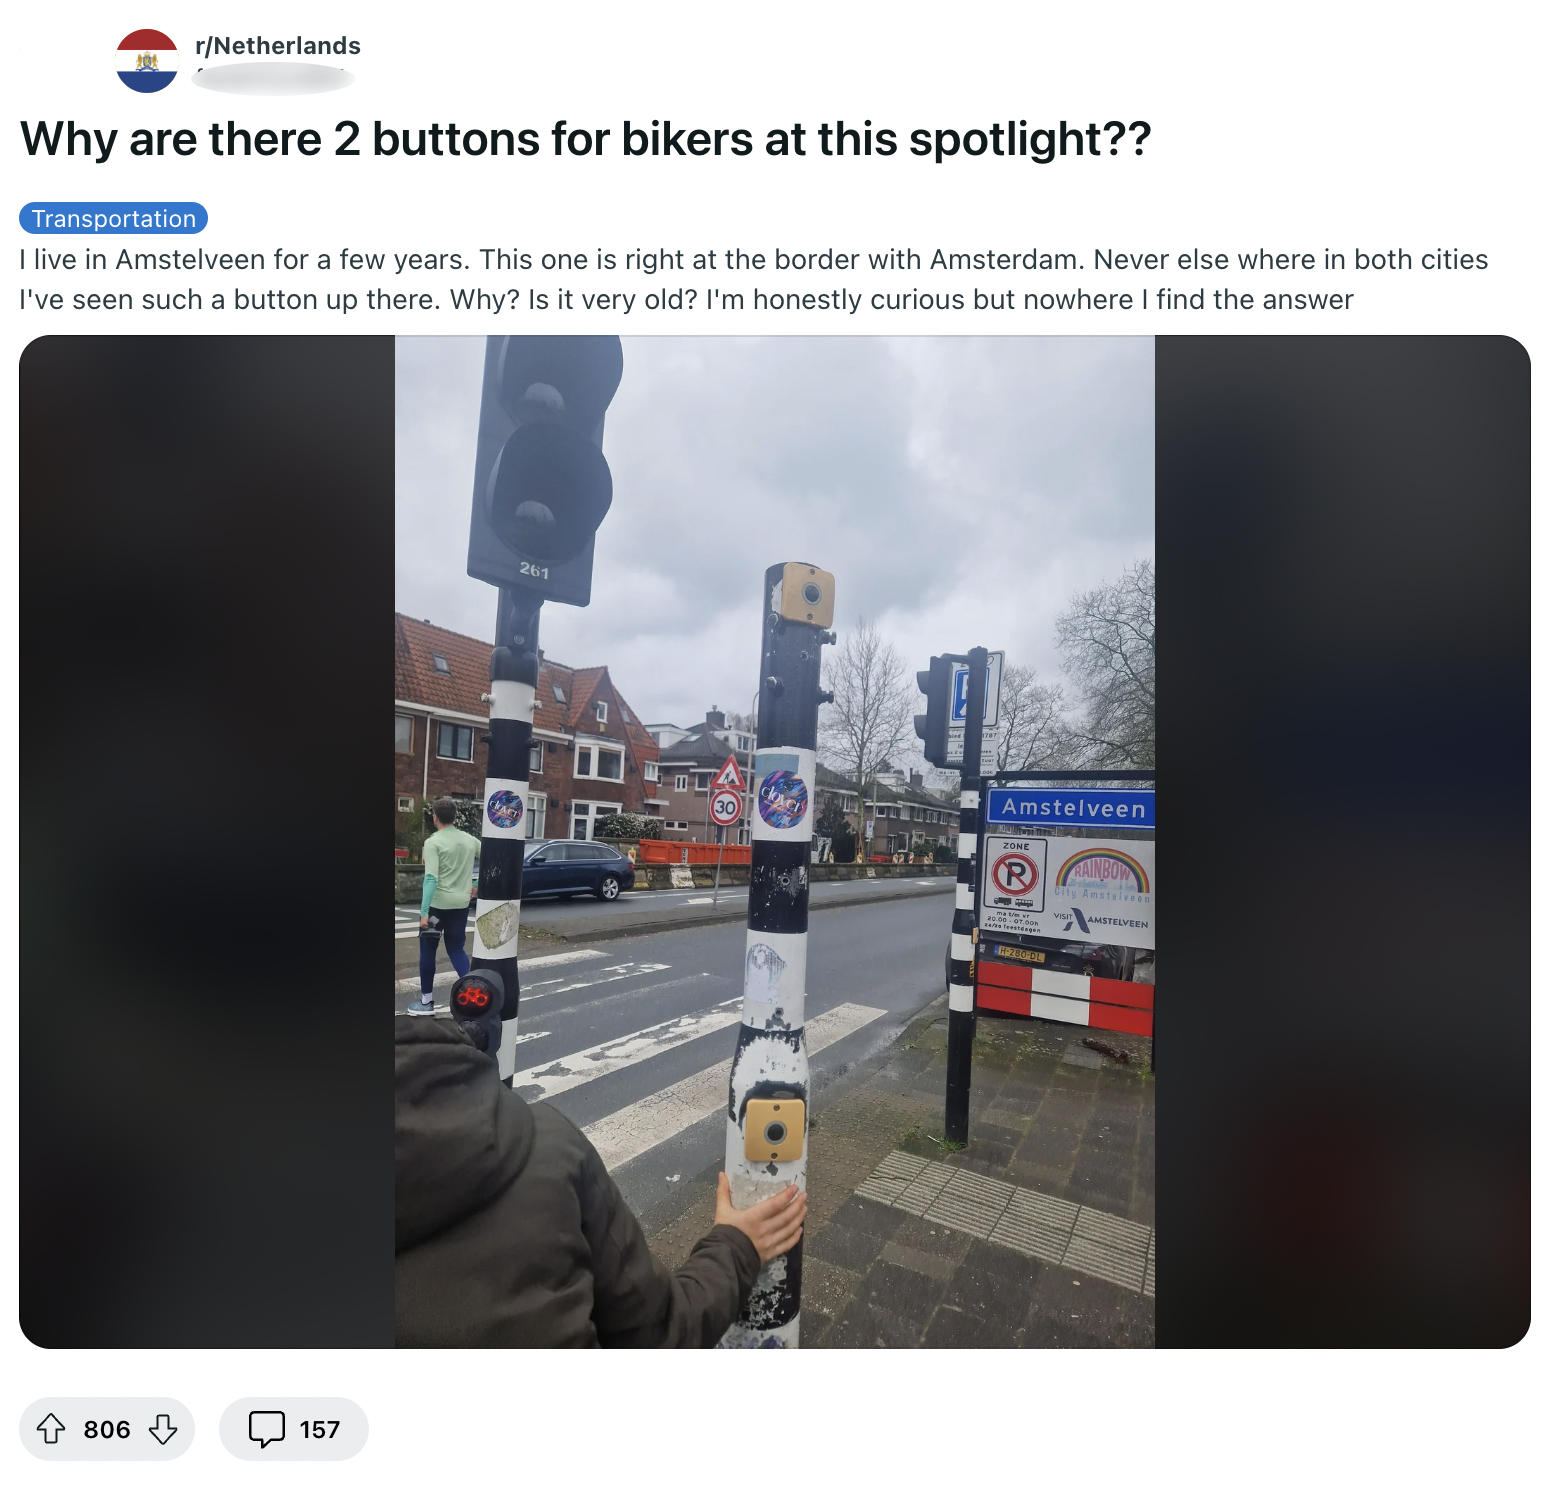Open the post photo in full view
Screen dimensions: 1544x1486
coord(775,842)
